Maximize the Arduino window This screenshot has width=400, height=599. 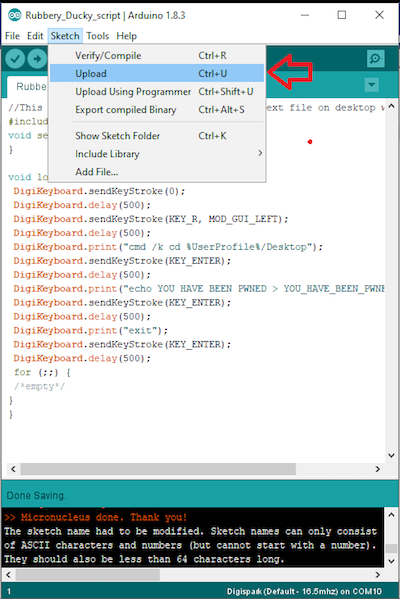(x=342, y=15)
